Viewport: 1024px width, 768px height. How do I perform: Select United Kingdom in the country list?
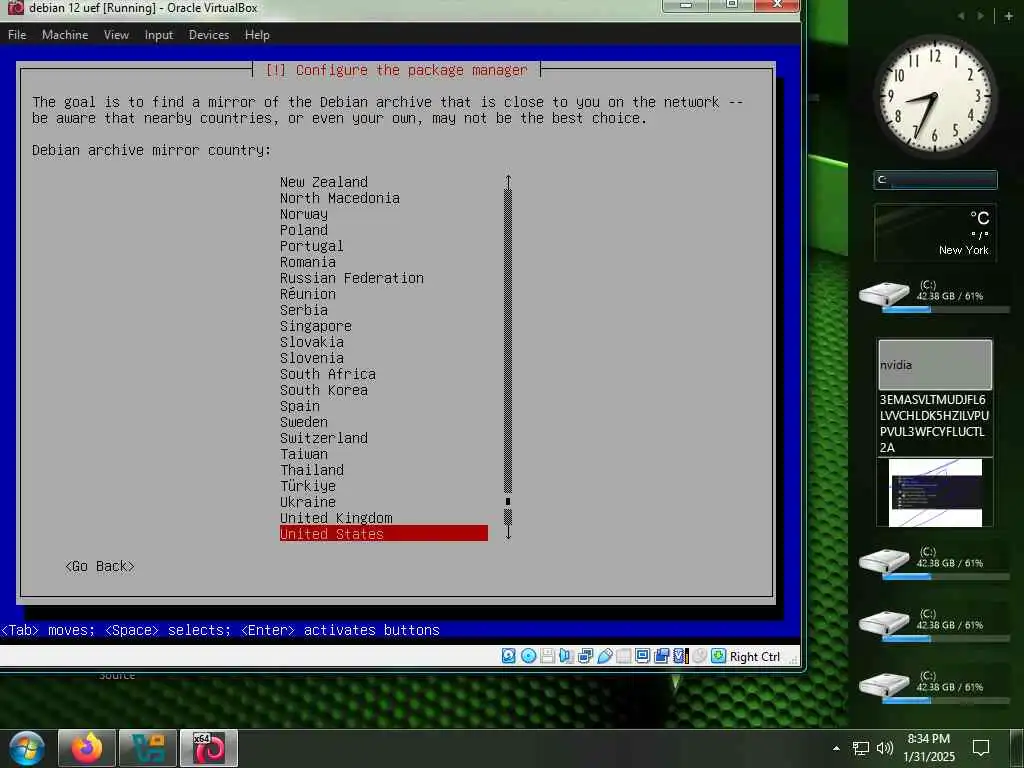tap(336, 518)
